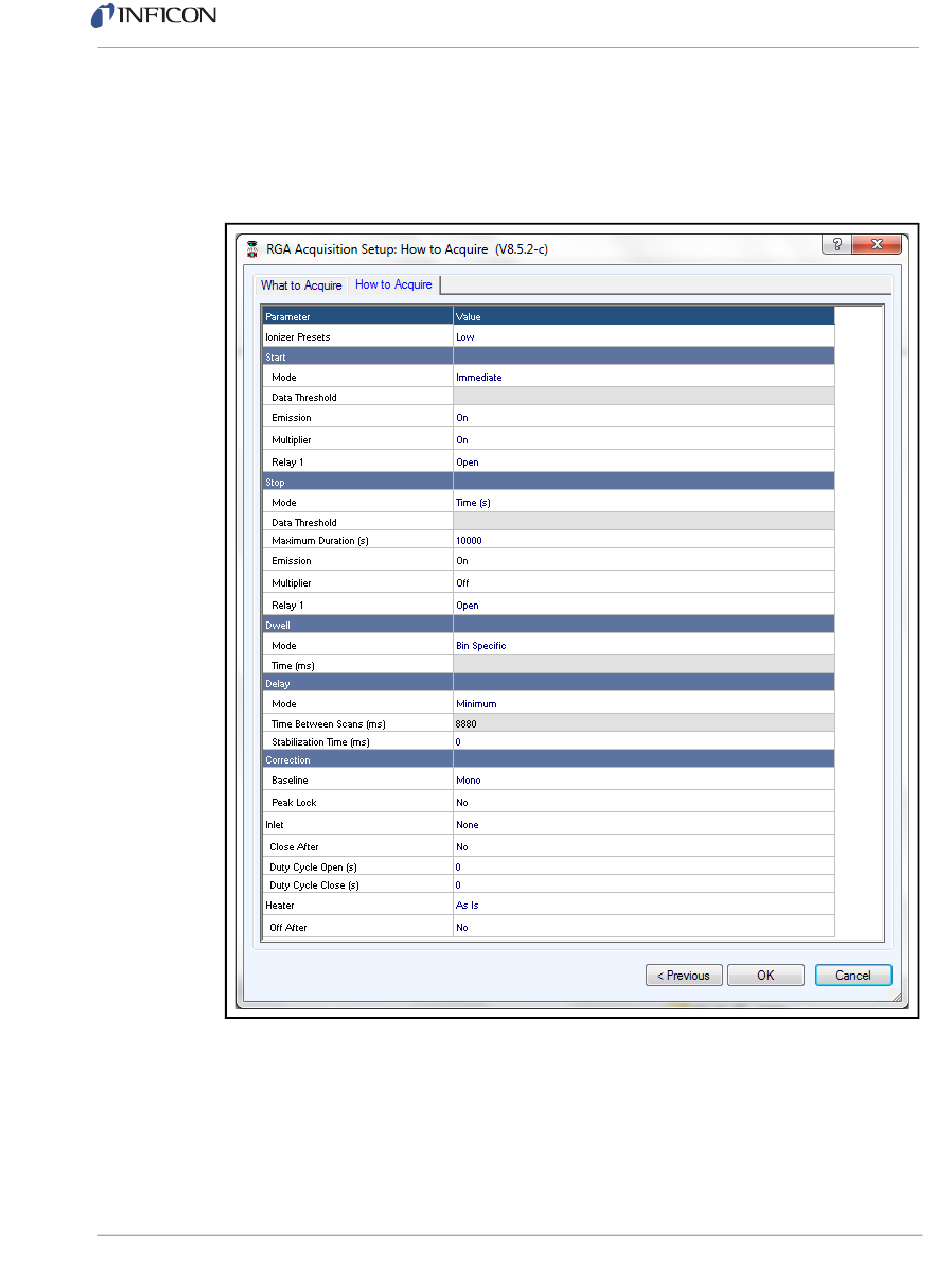The height and width of the screenshot is (1267, 950).
Task: Click the 'Duty Cycle Close (s)' parameter label
Action: [314, 885]
